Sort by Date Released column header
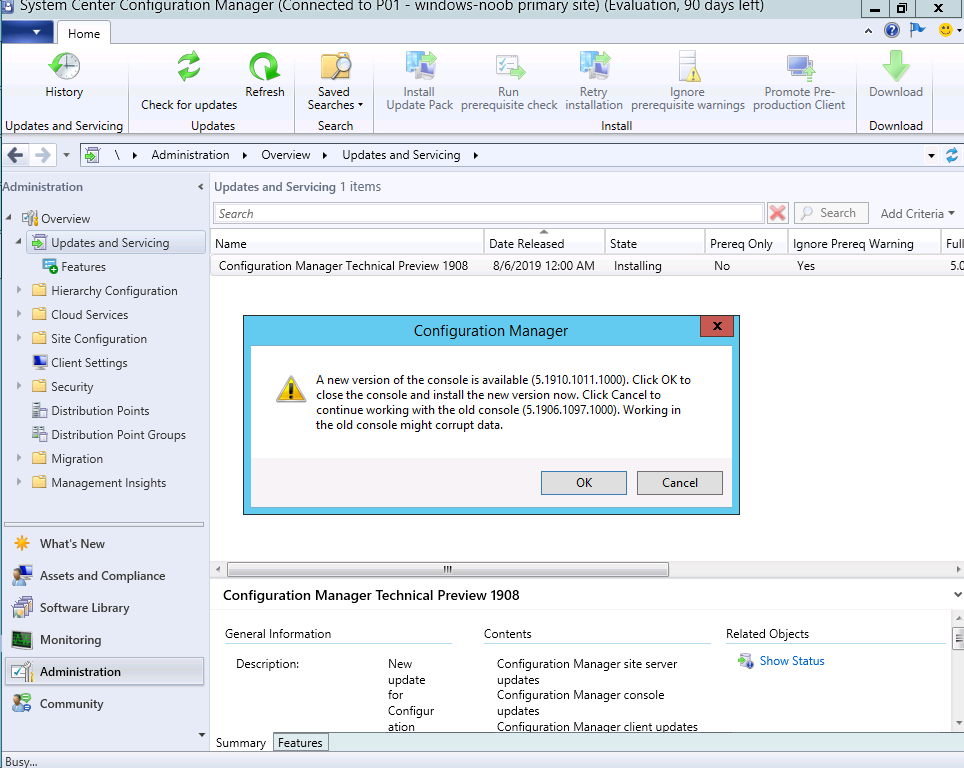This screenshot has width=964, height=768. coord(543,243)
